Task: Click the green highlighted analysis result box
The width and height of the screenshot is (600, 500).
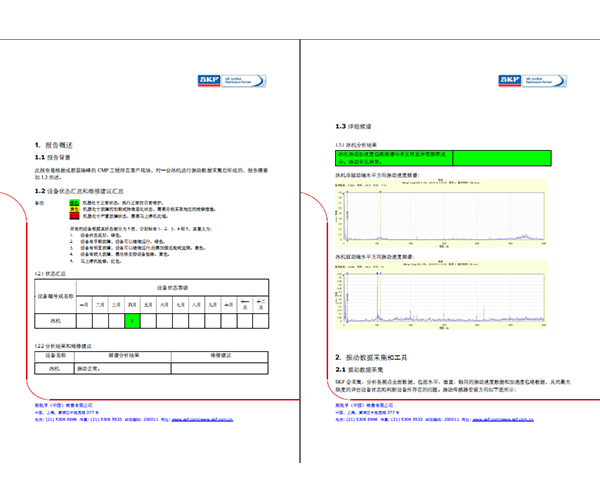Action: pyautogui.click(x=397, y=159)
